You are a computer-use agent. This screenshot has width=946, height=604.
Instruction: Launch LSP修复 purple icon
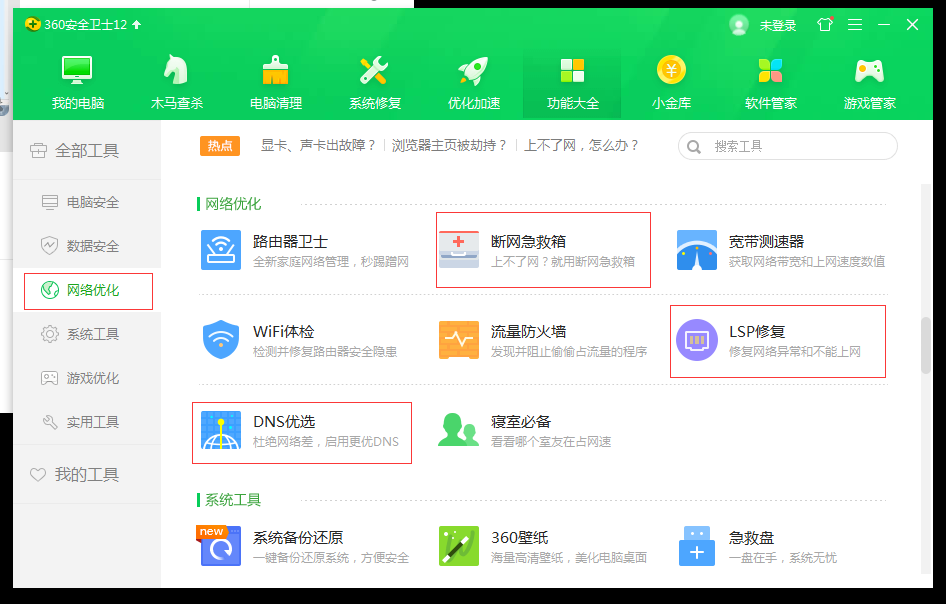[x=697, y=340]
